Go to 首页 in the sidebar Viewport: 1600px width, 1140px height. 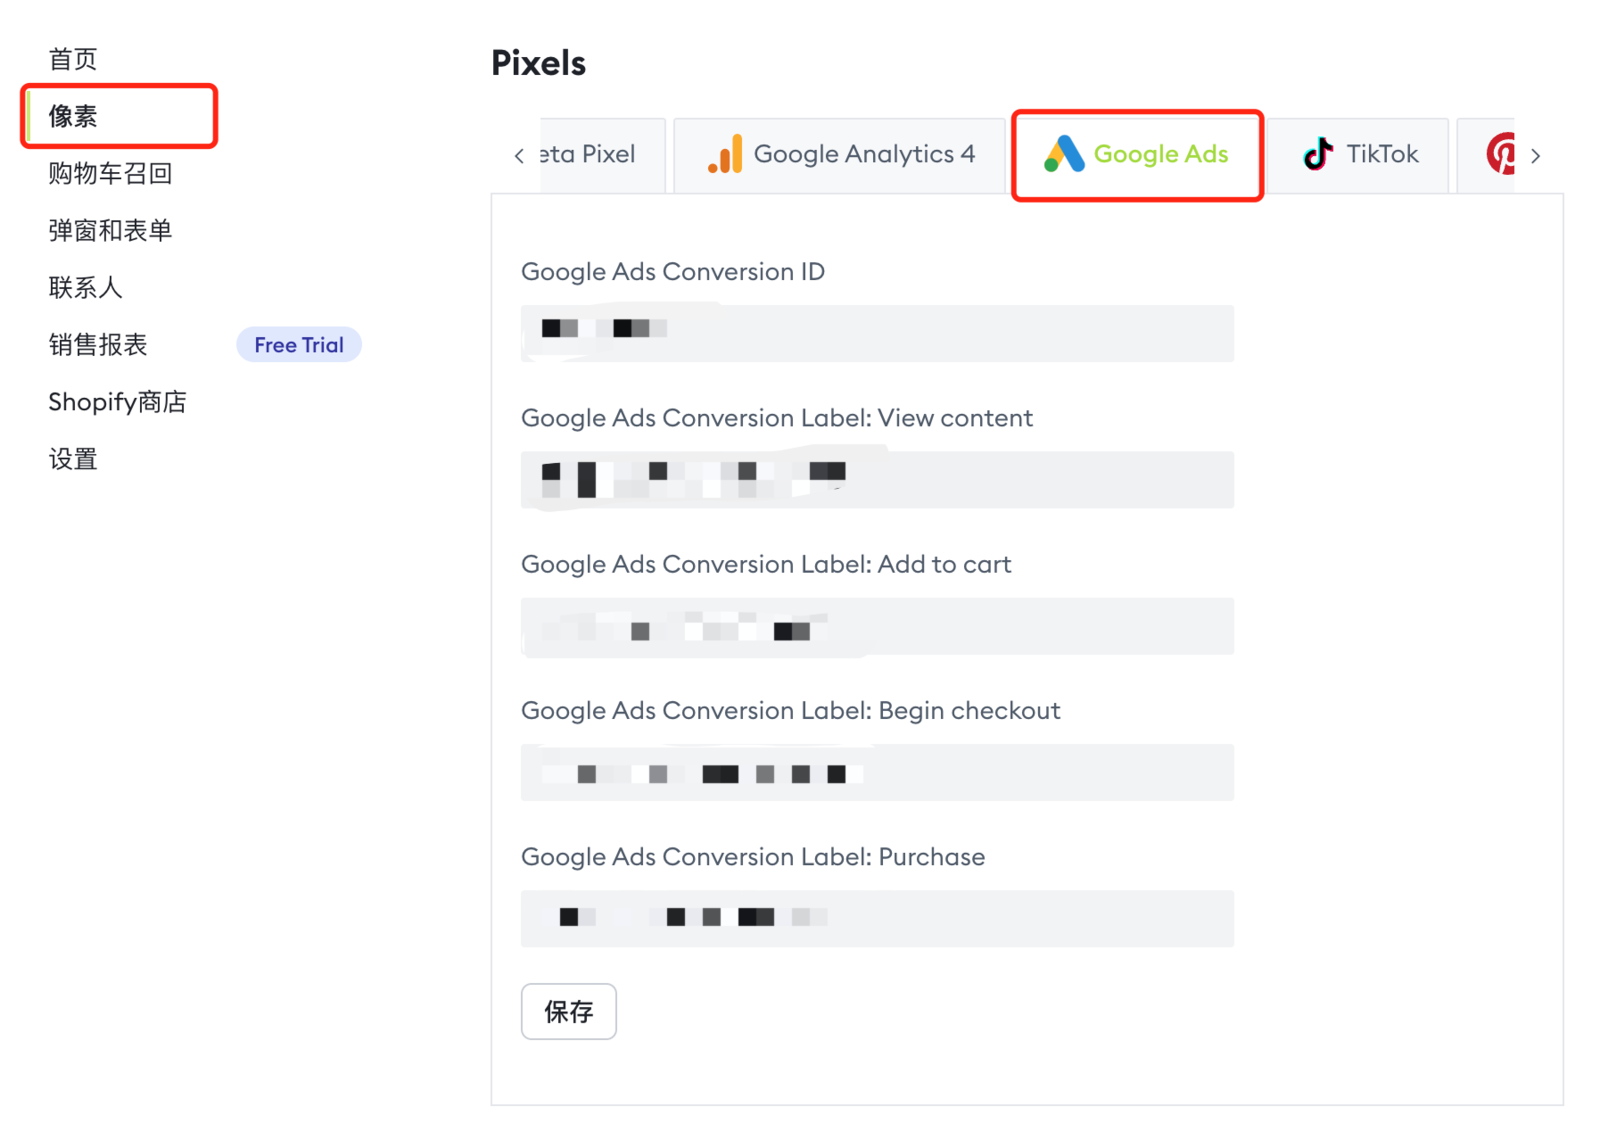tap(73, 59)
